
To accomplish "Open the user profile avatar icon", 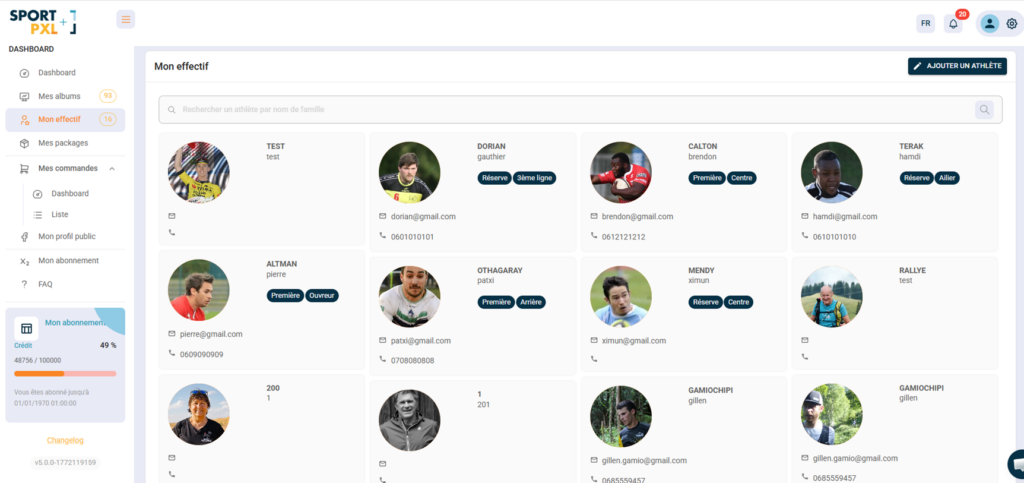I will click(x=989, y=24).
